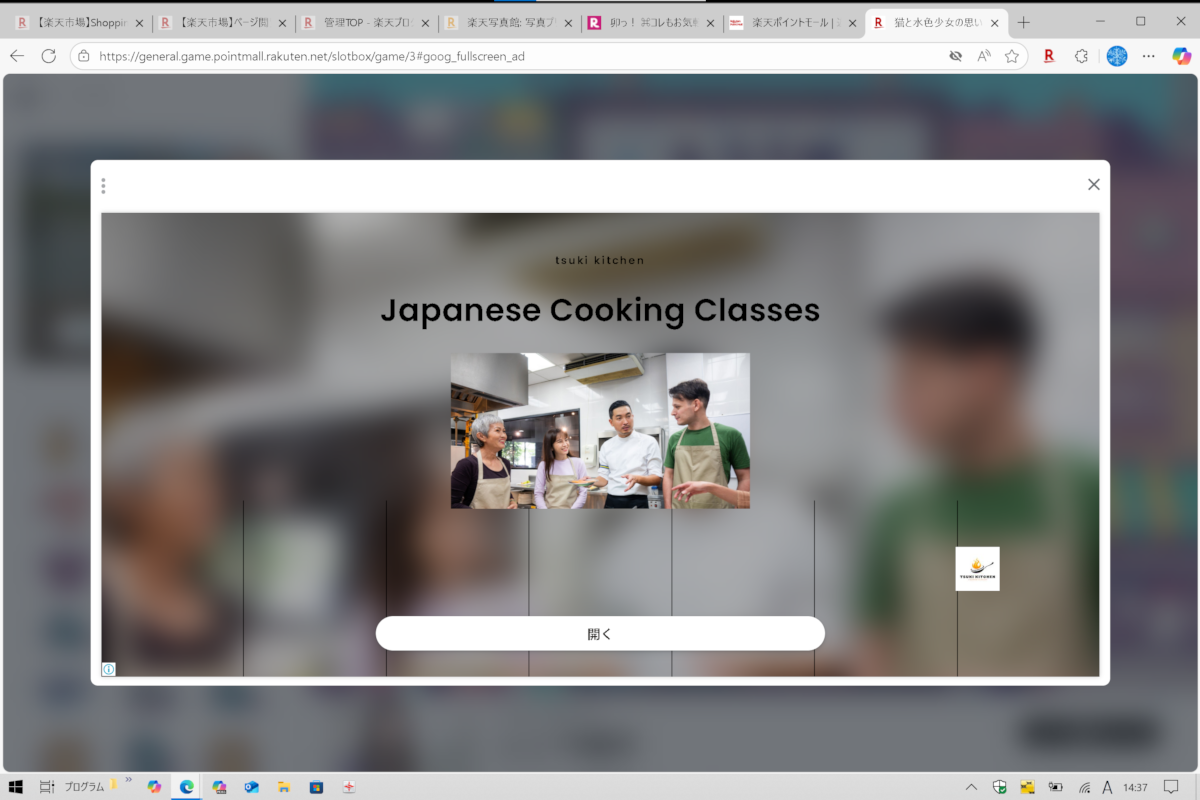Switch to the 【楽天市場】Shopping tab
The height and width of the screenshot is (800, 1200).
pos(80,22)
